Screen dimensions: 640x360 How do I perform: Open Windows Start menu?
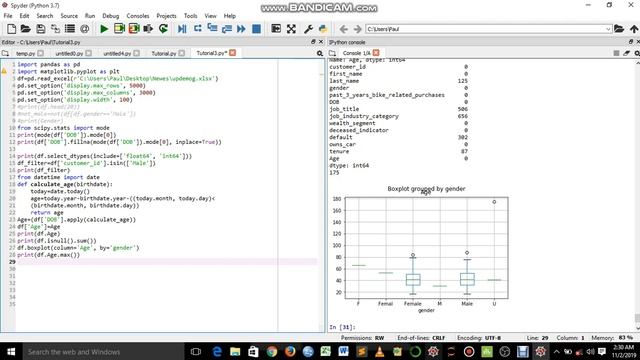click(11, 352)
